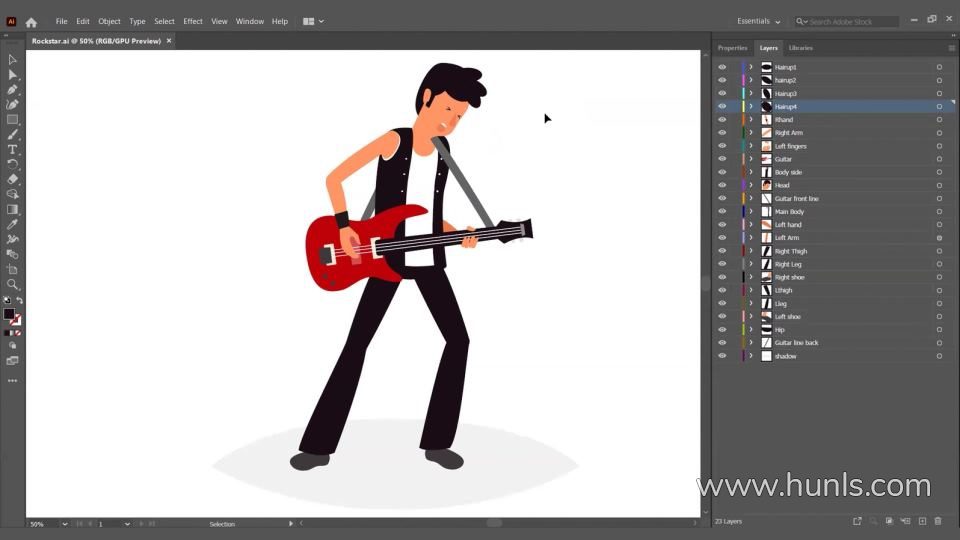Viewport: 960px width, 540px height.
Task: Open the Libraries tab
Action: [800, 48]
